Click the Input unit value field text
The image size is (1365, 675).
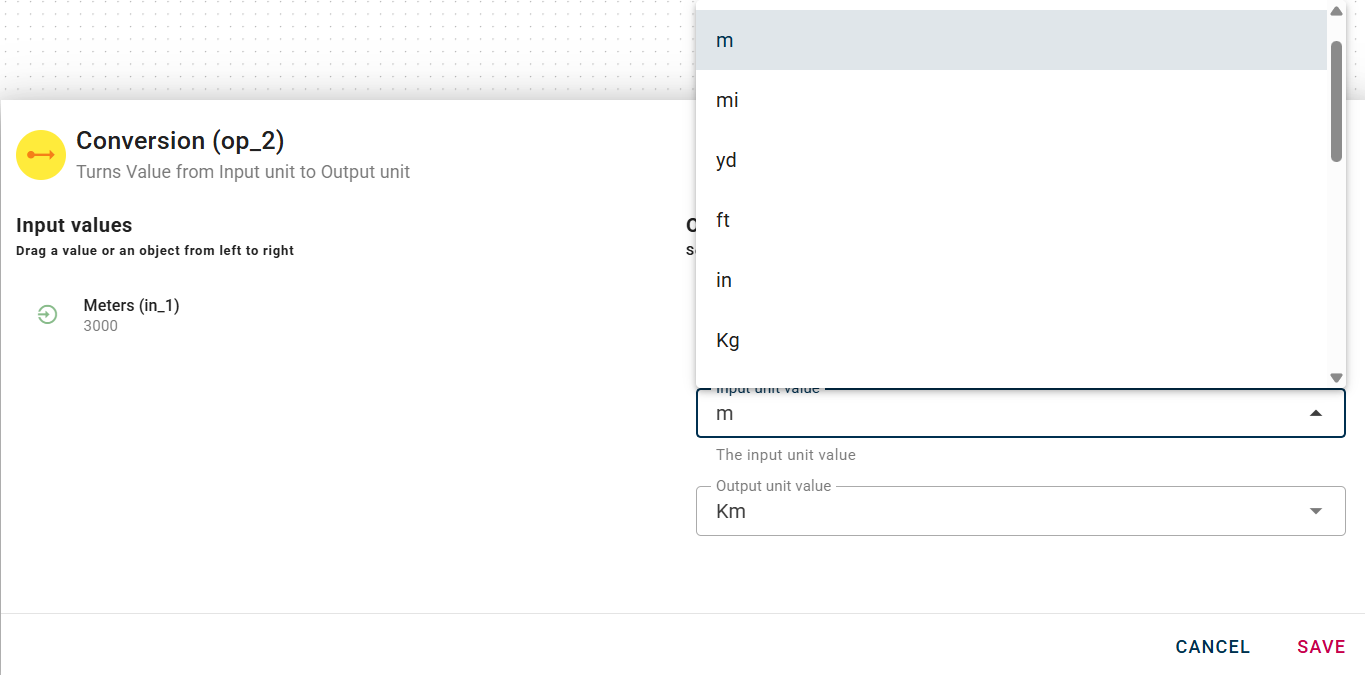725,413
